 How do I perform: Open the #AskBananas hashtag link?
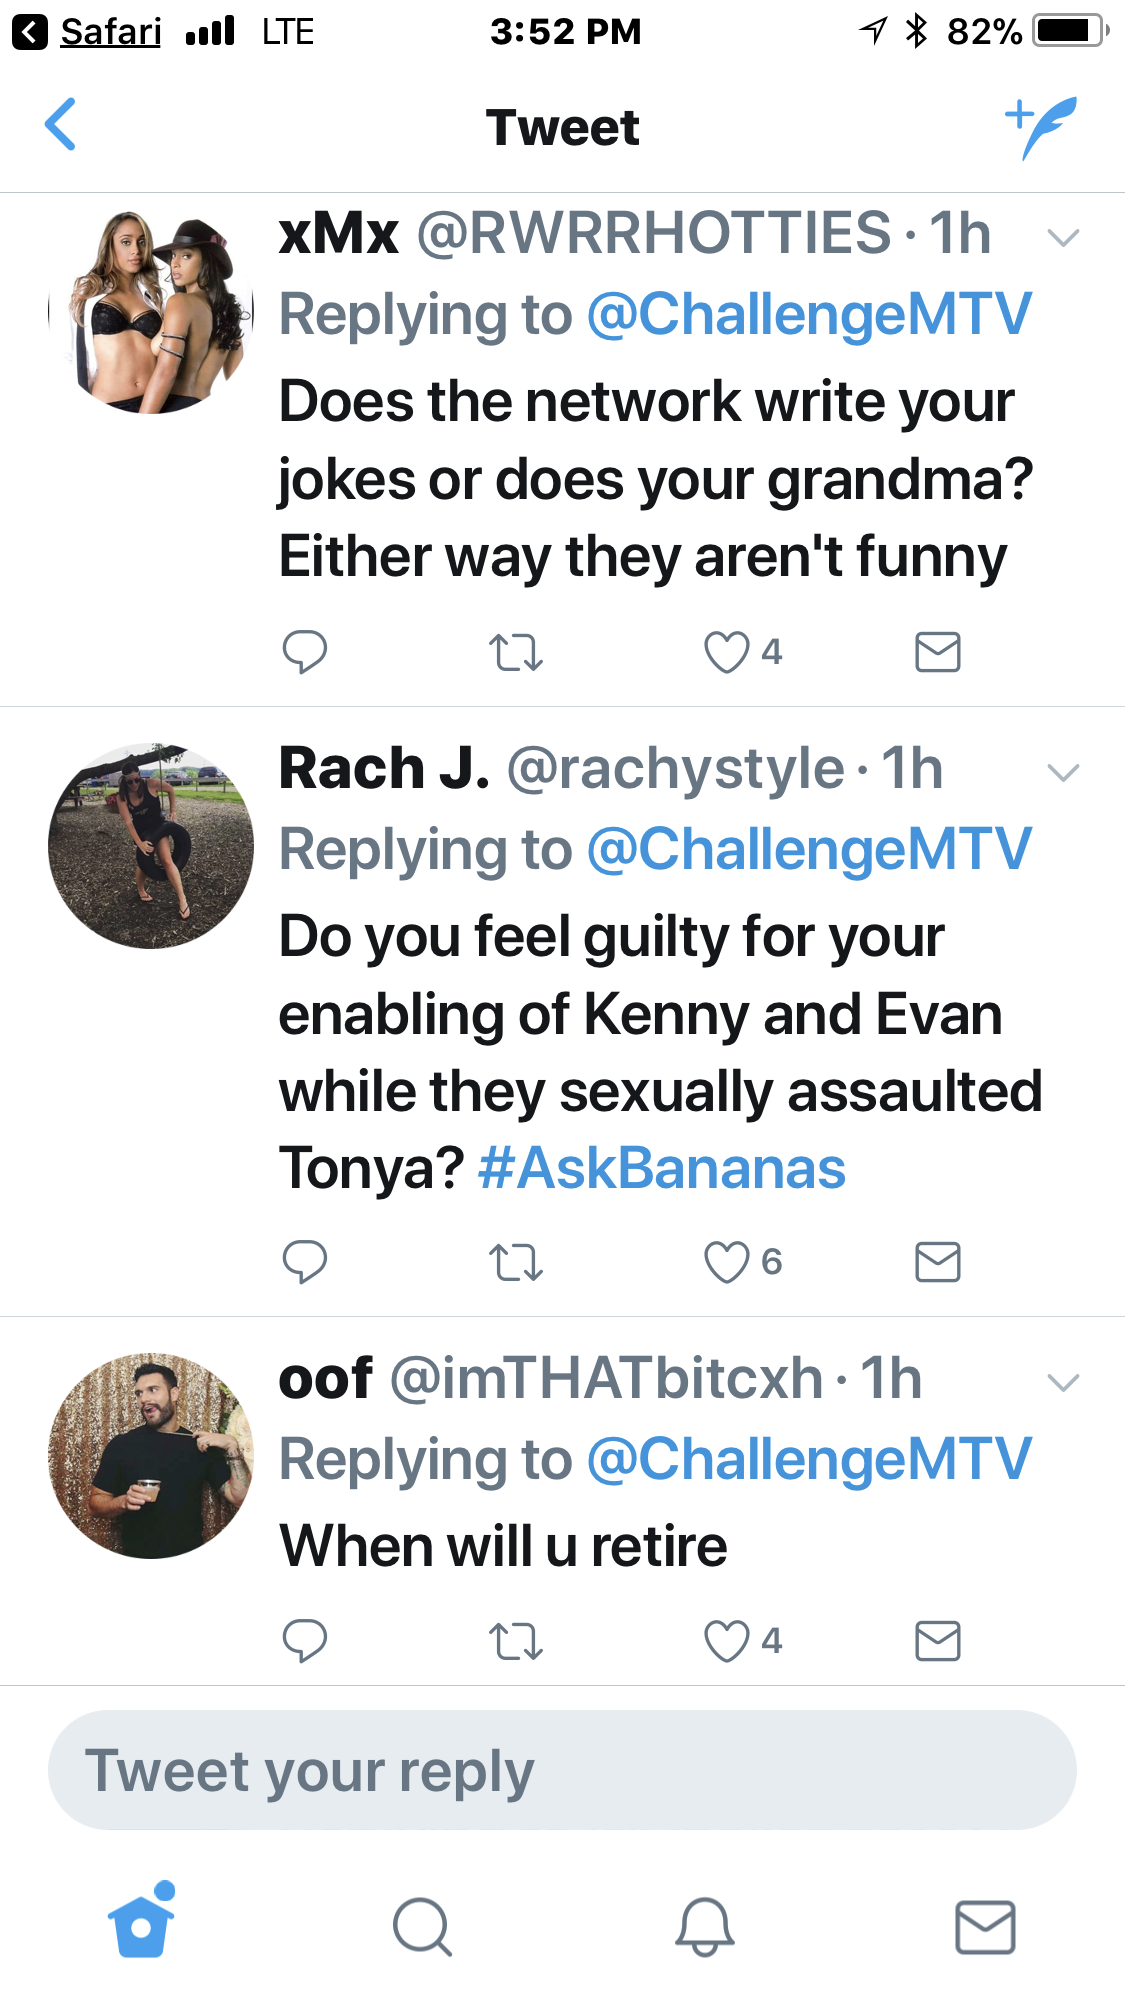[662, 1168]
